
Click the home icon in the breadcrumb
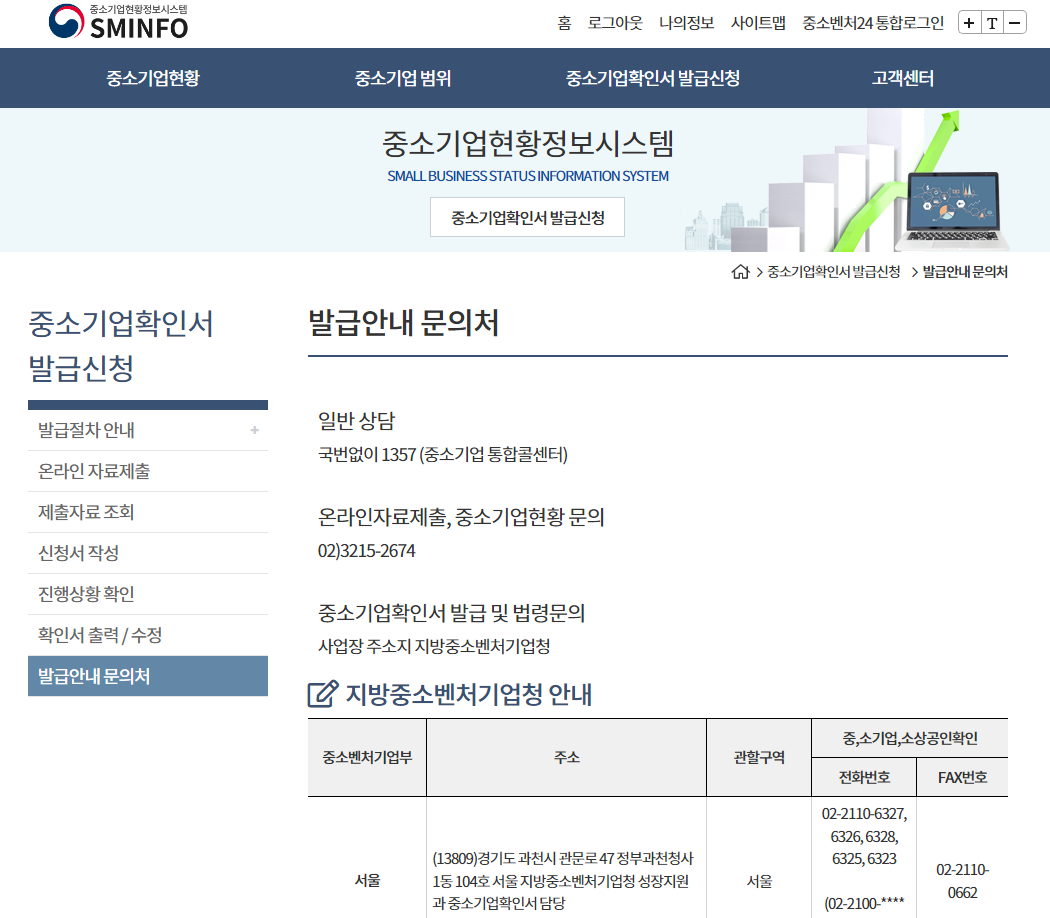(x=741, y=271)
